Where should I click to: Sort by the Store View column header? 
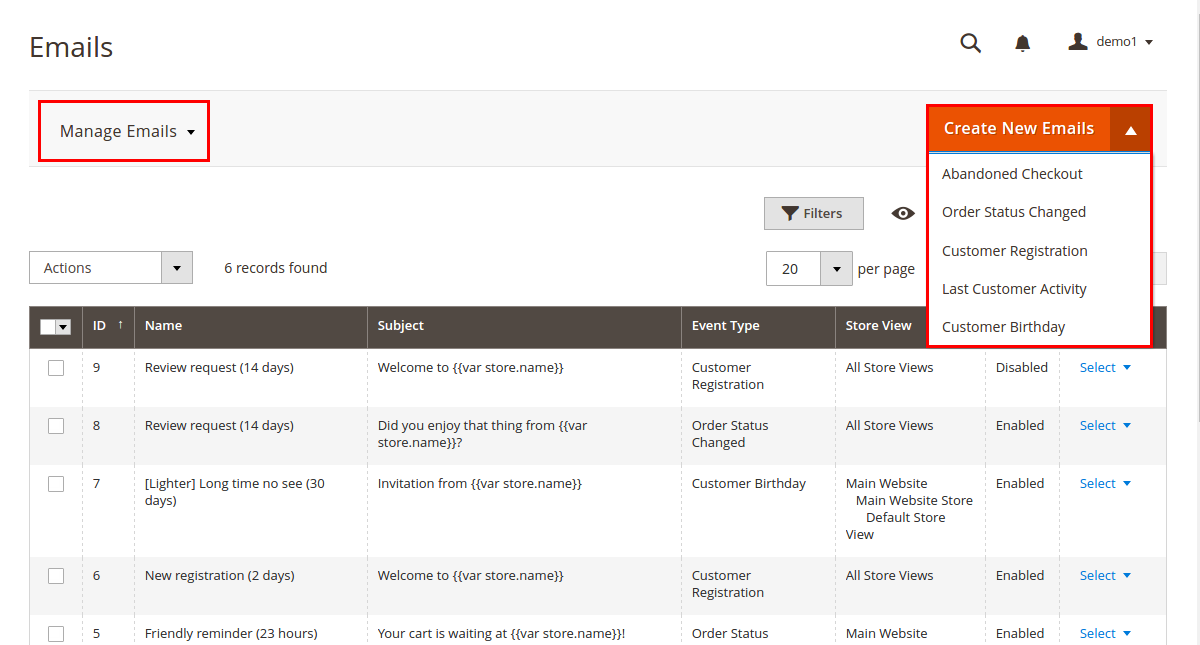[879, 326]
